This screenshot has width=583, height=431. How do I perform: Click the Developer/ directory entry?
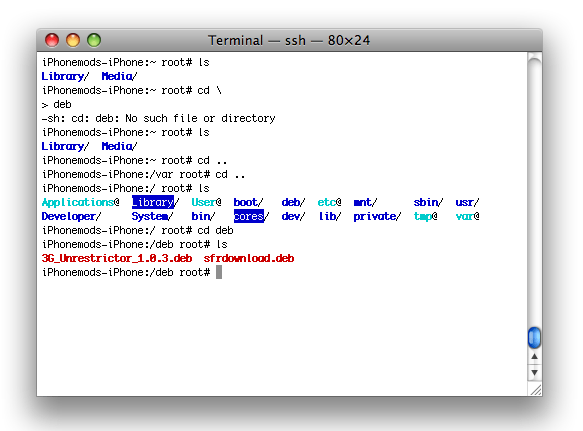pyautogui.click(x=71, y=216)
